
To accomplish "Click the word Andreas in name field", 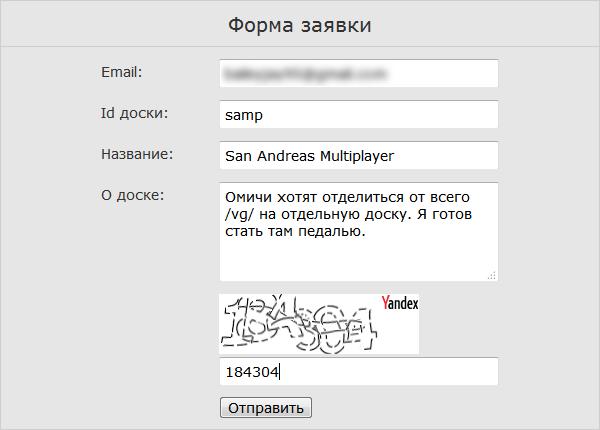I will tap(286, 156).
